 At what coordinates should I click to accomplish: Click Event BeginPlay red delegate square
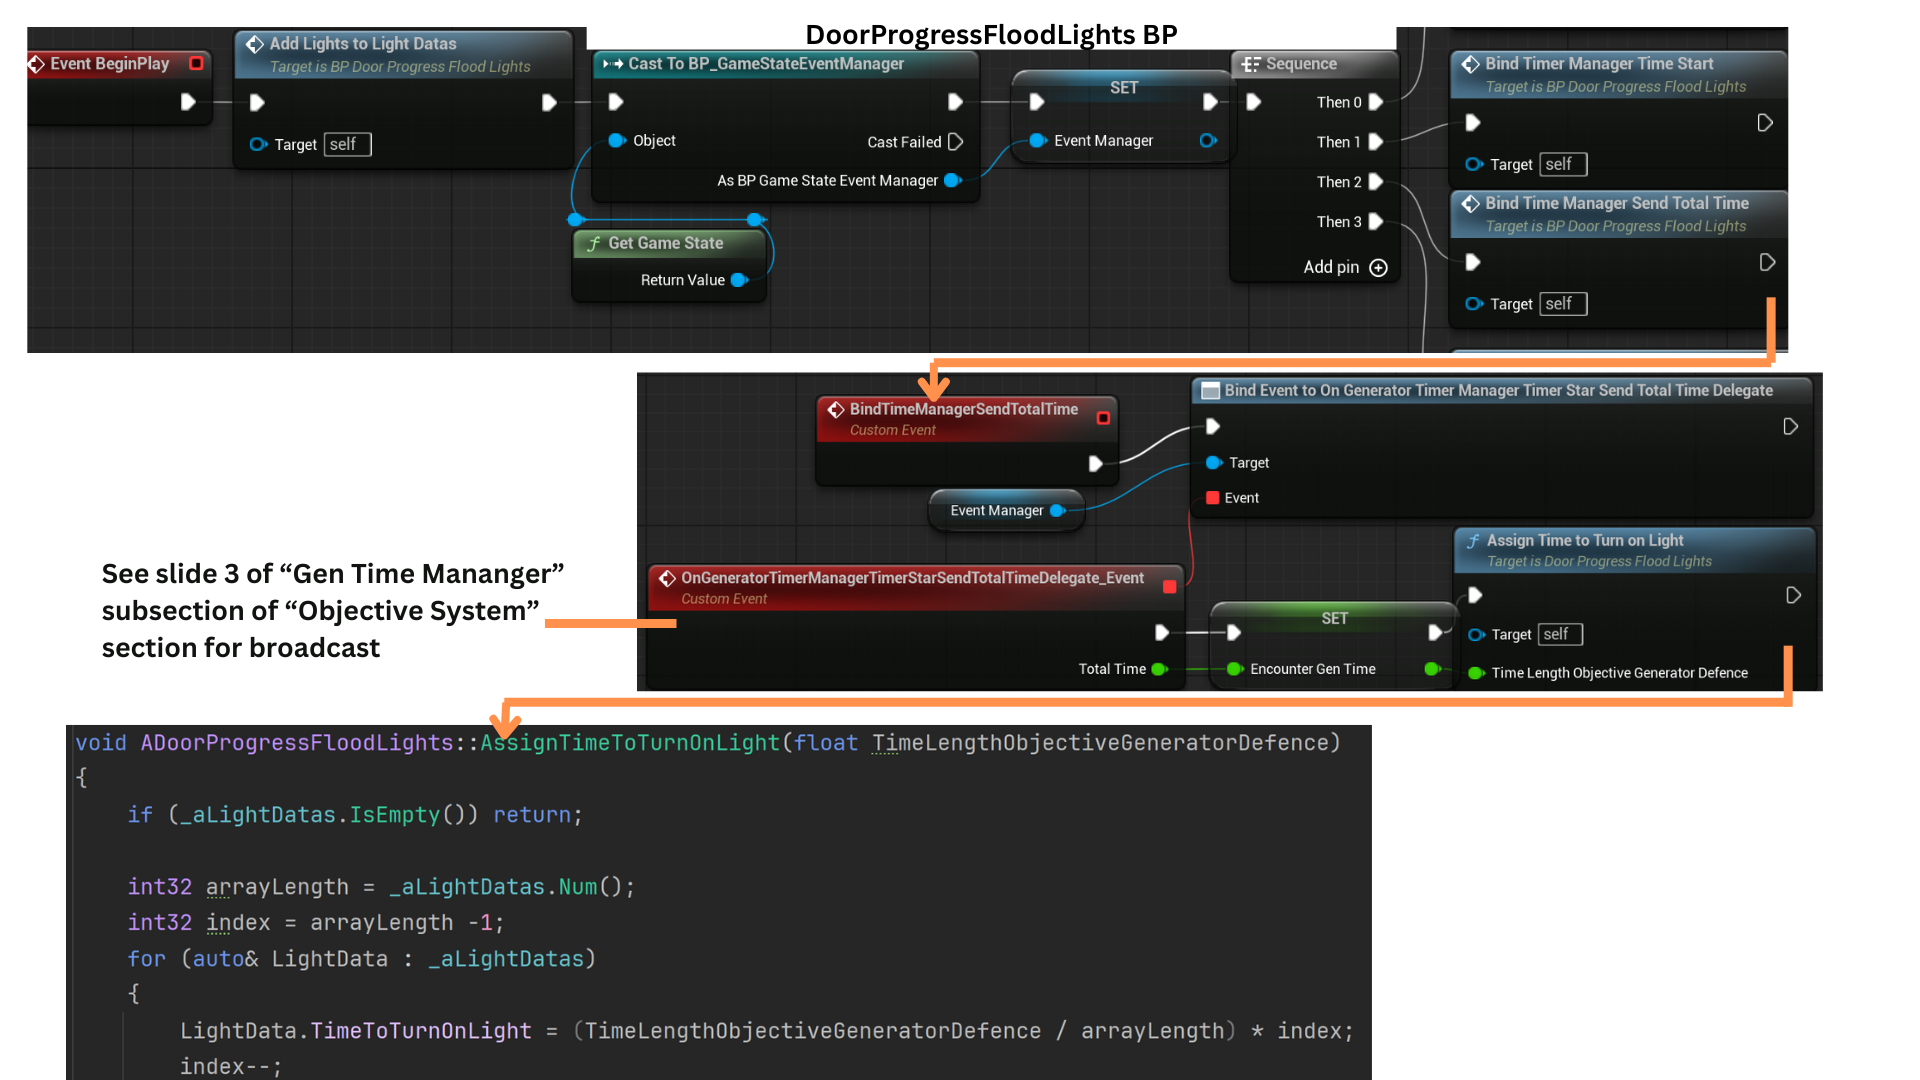click(x=196, y=63)
